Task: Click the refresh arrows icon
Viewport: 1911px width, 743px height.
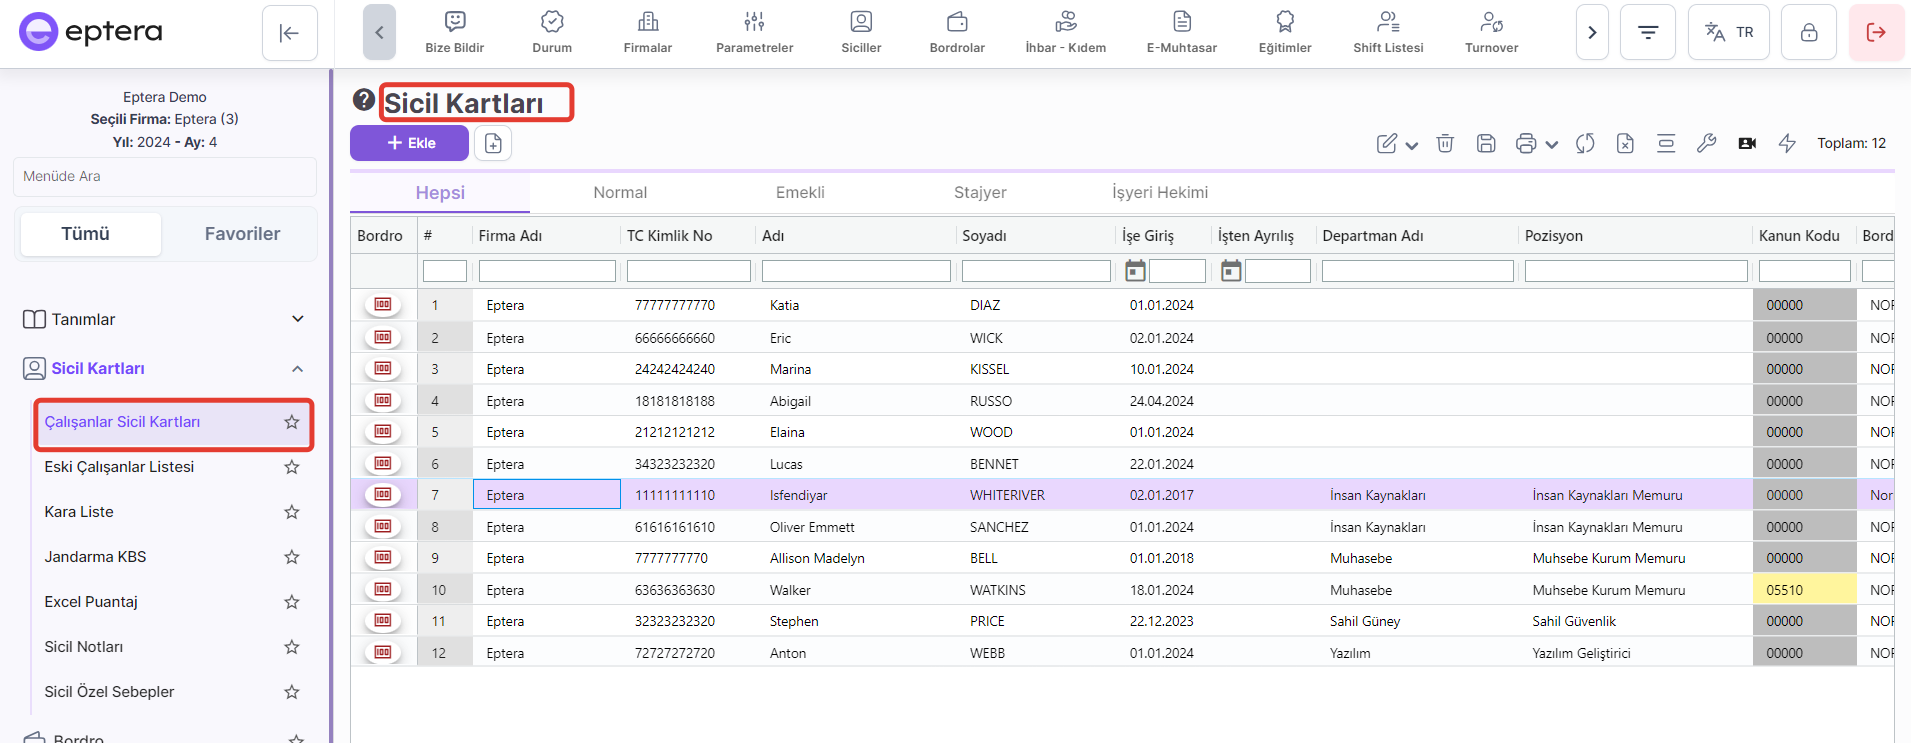Action: coord(1585,143)
